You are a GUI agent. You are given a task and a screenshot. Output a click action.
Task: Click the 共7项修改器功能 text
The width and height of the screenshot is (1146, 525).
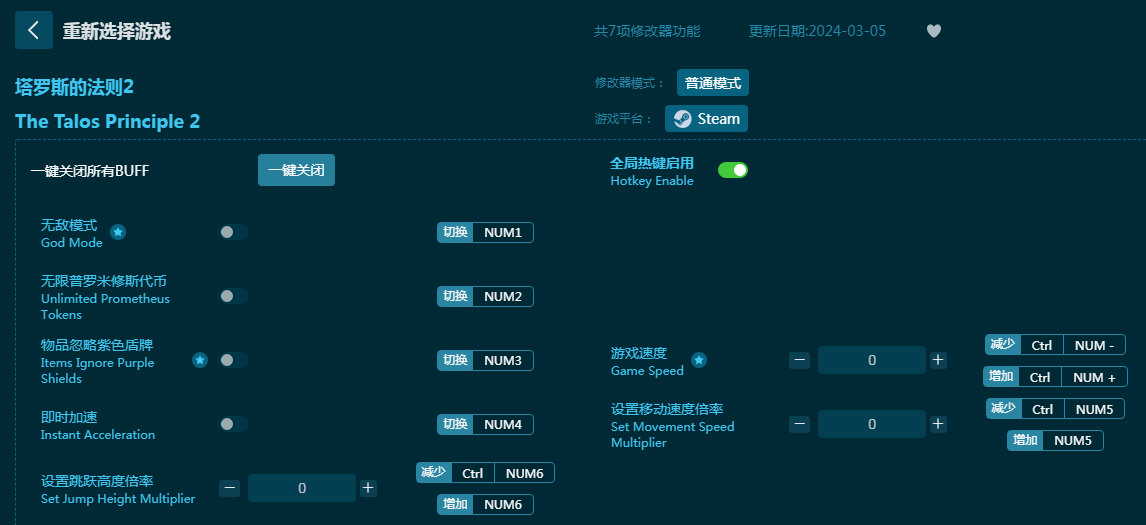(x=647, y=31)
